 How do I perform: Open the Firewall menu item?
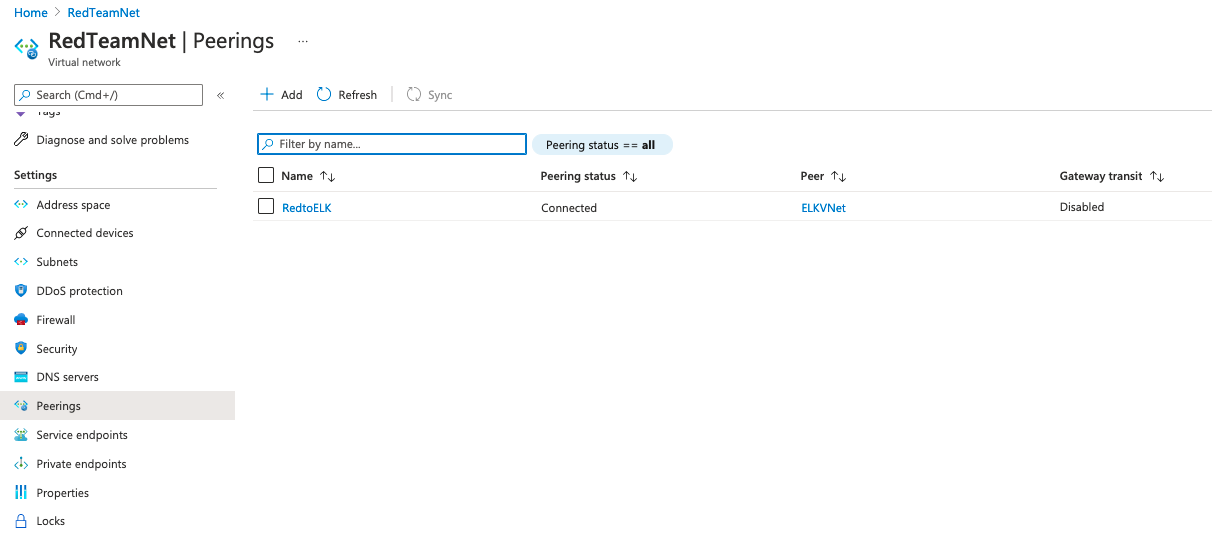[x=56, y=320]
